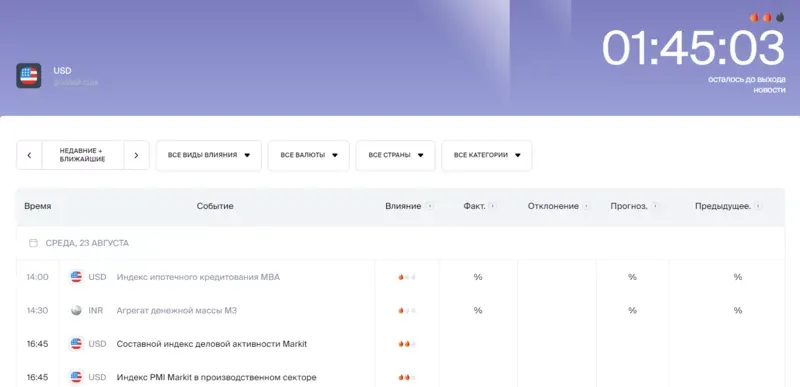The height and width of the screenshot is (387, 800).
Task: Click US flag in PMI Markit производственном row
Action: click(76, 377)
